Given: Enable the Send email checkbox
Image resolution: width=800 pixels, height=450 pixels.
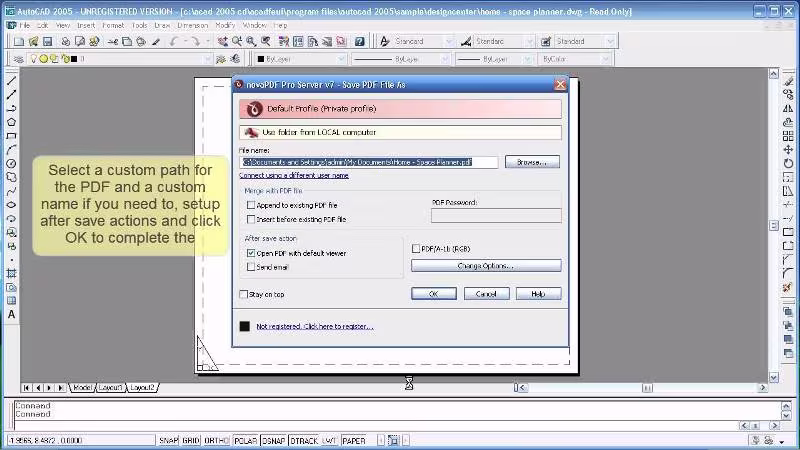Looking at the screenshot, I should pos(251,267).
